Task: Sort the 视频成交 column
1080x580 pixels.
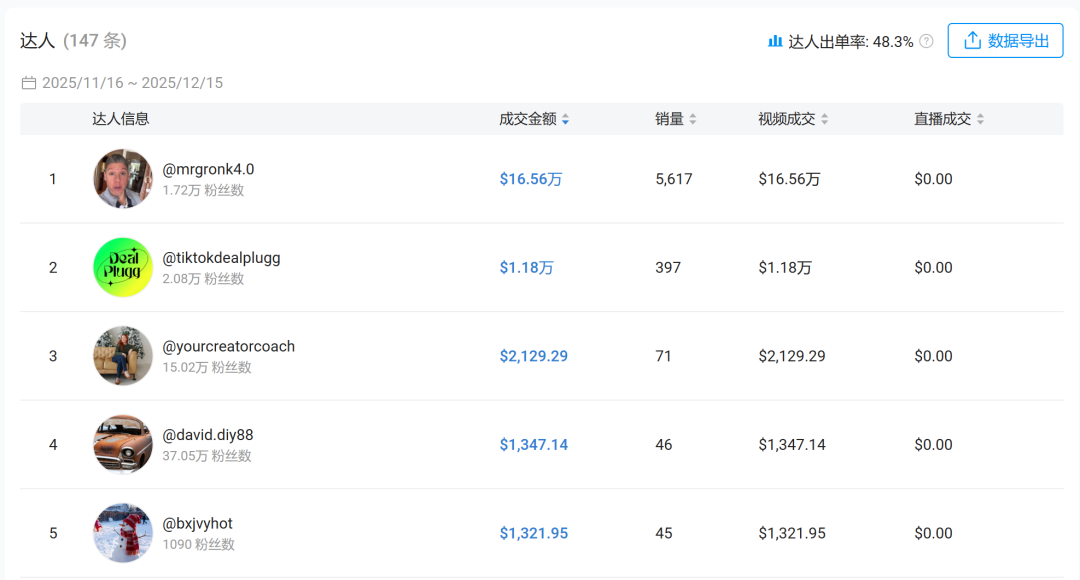Action: tap(823, 118)
